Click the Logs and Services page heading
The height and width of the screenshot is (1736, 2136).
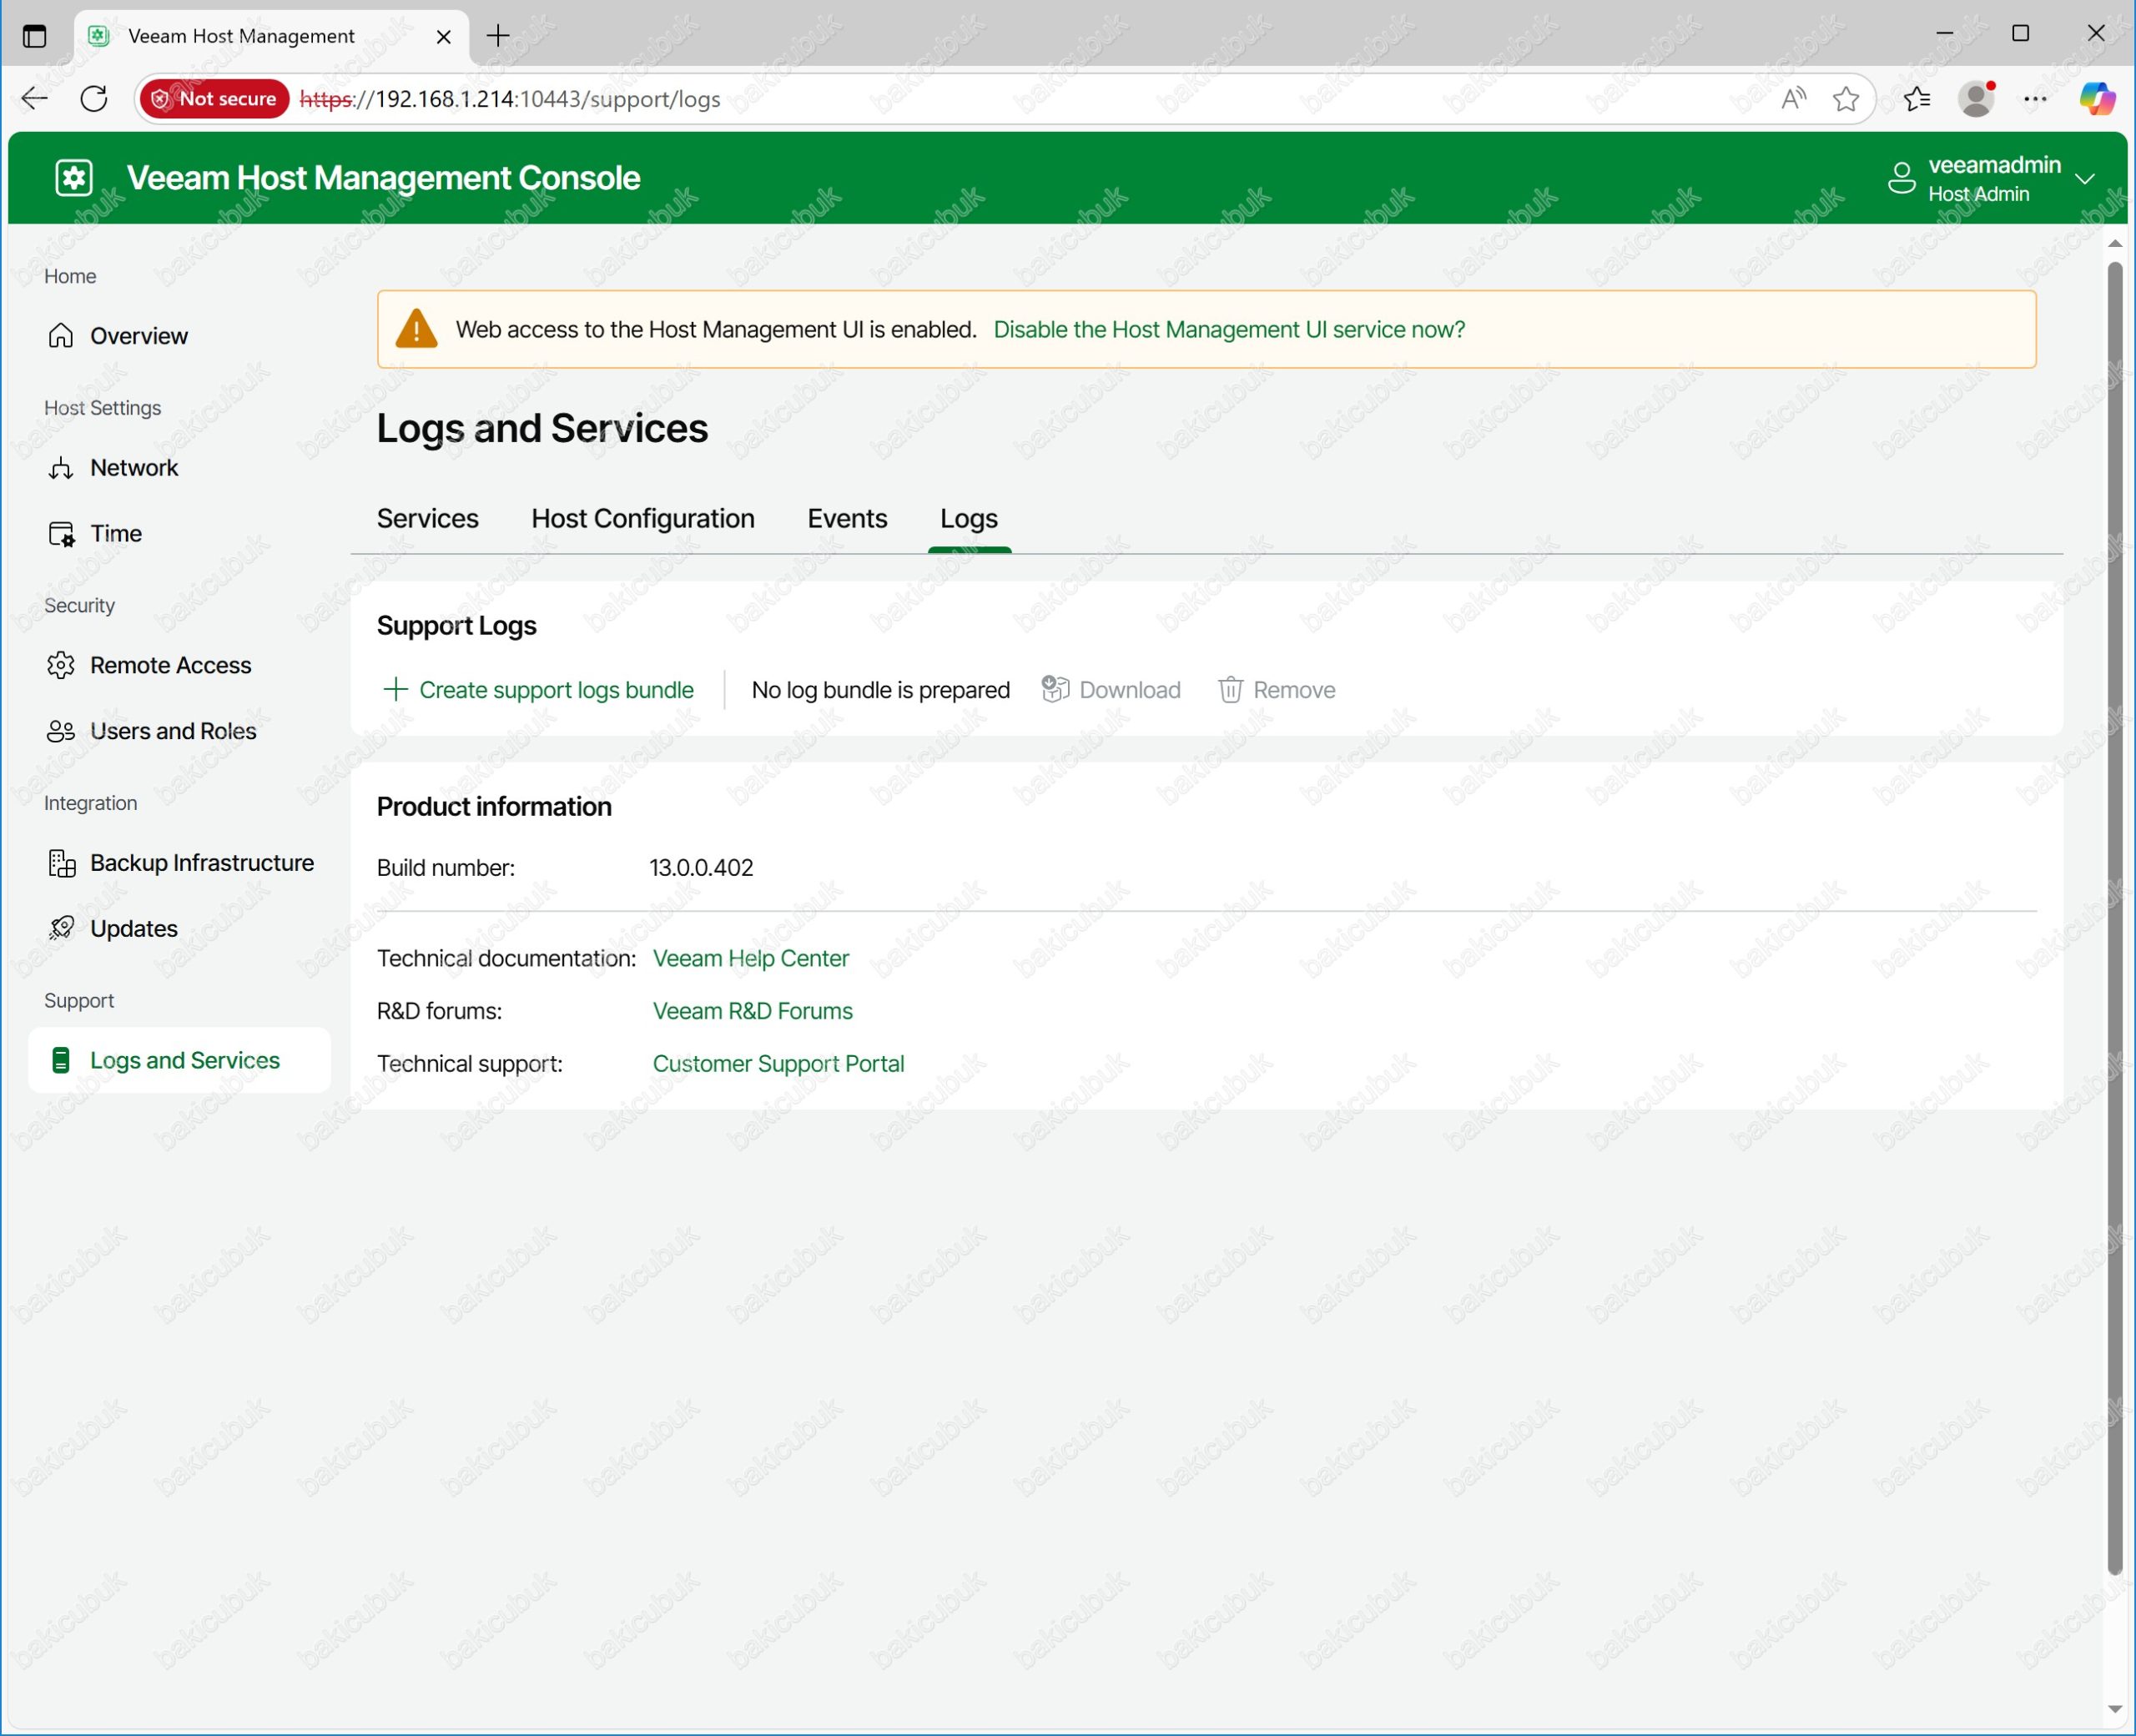[542, 428]
